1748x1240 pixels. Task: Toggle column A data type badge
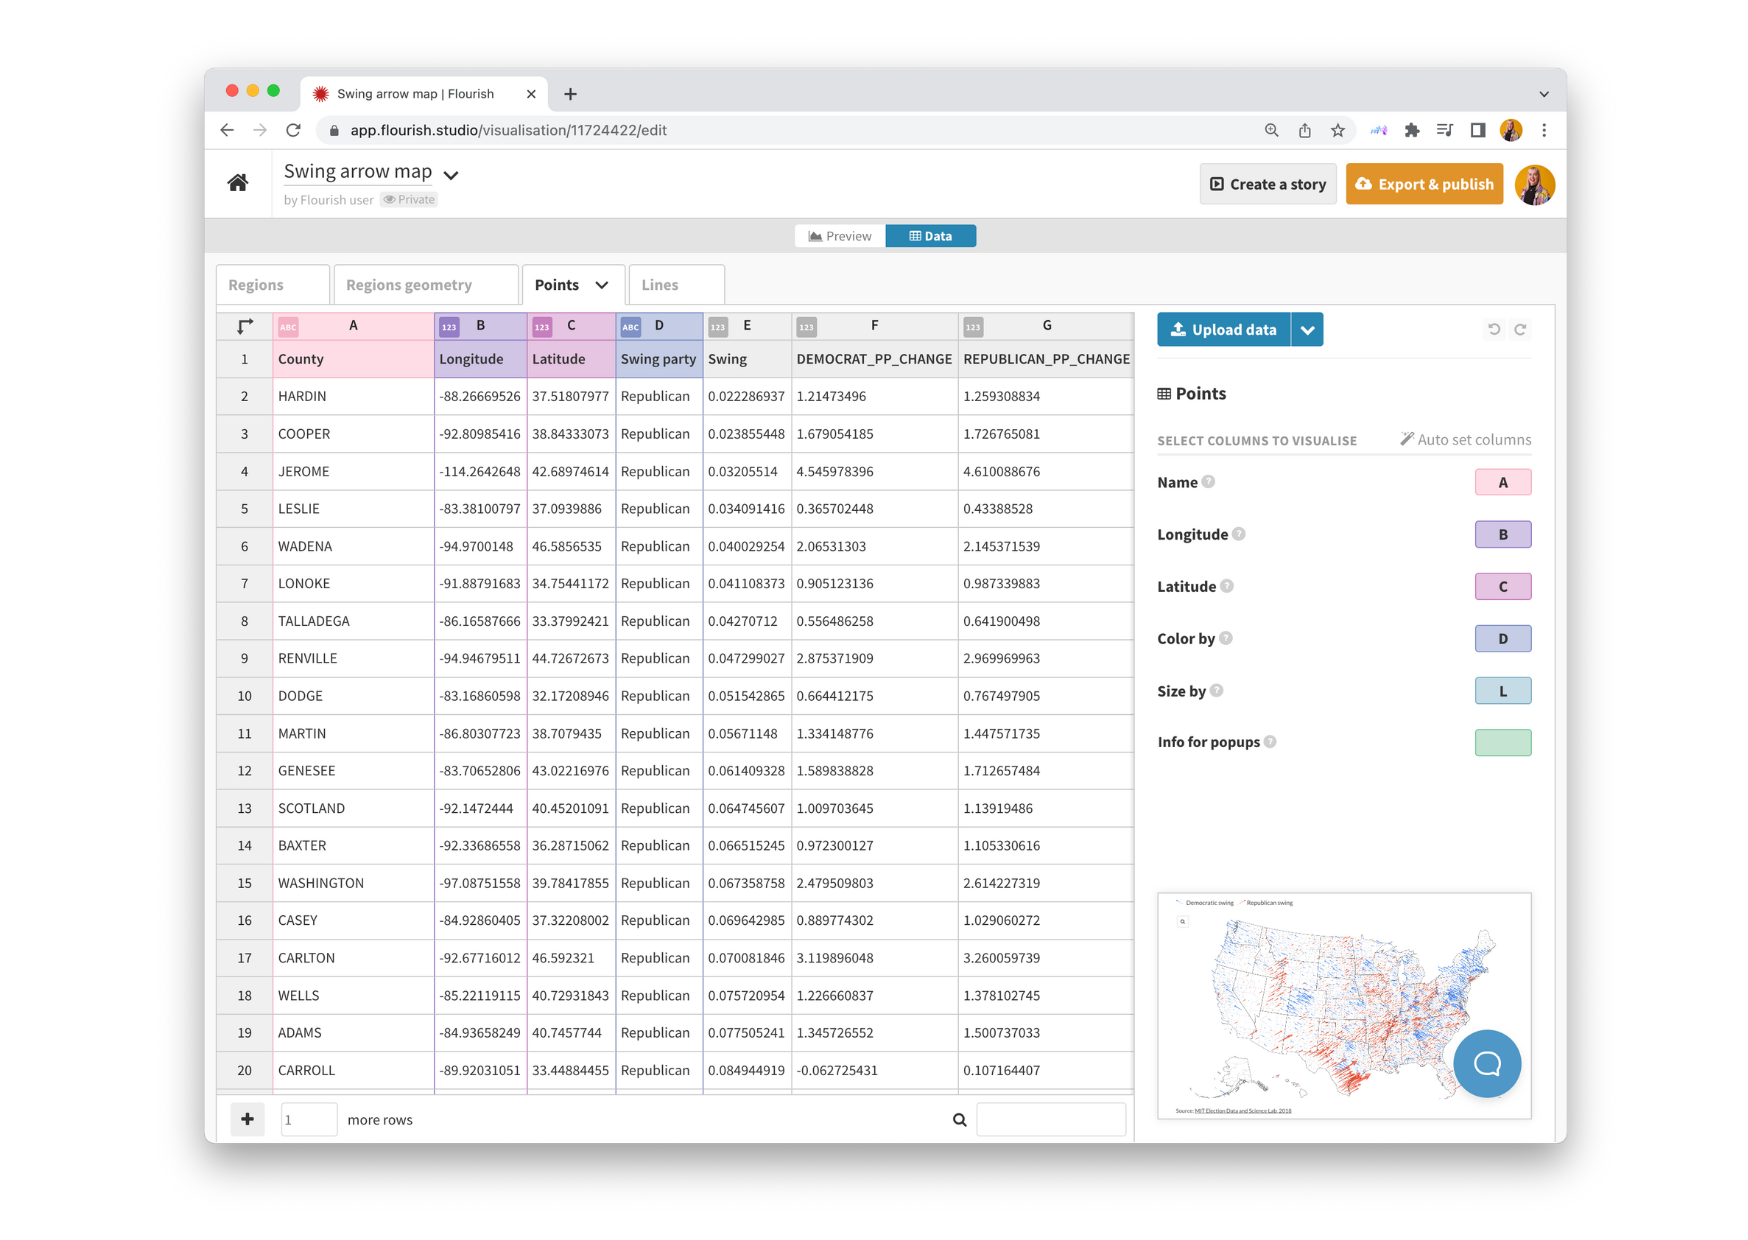[288, 326]
